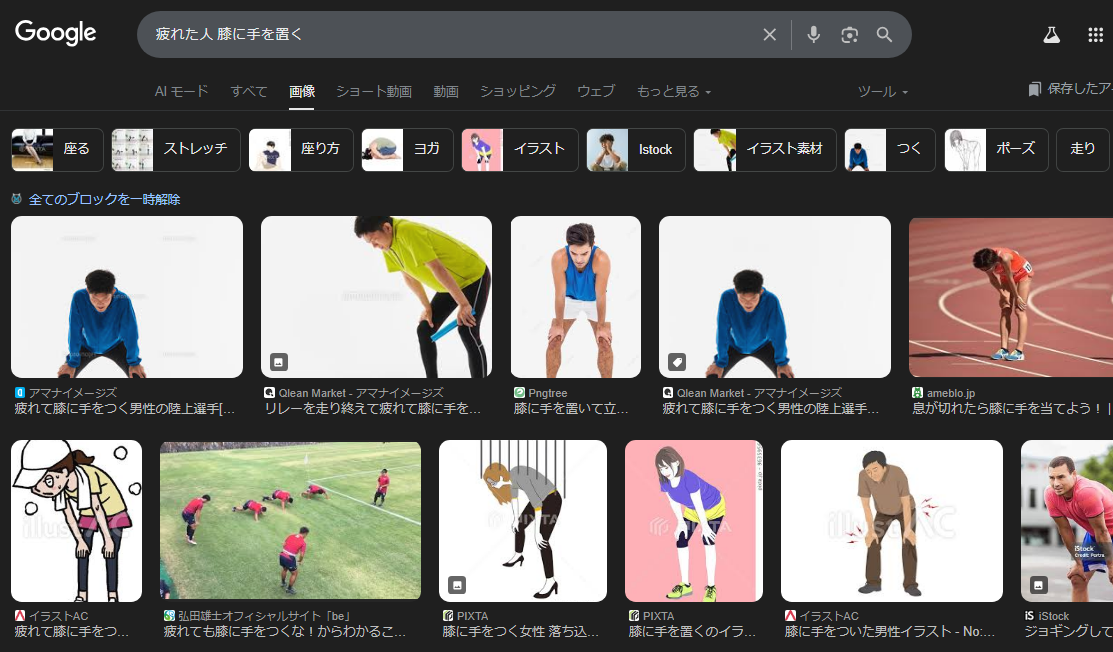Click 全てのブロックを一時解除 link
Image resolution: width=1113 pixels, height=652 pixels.
click(x=104, y=200)
